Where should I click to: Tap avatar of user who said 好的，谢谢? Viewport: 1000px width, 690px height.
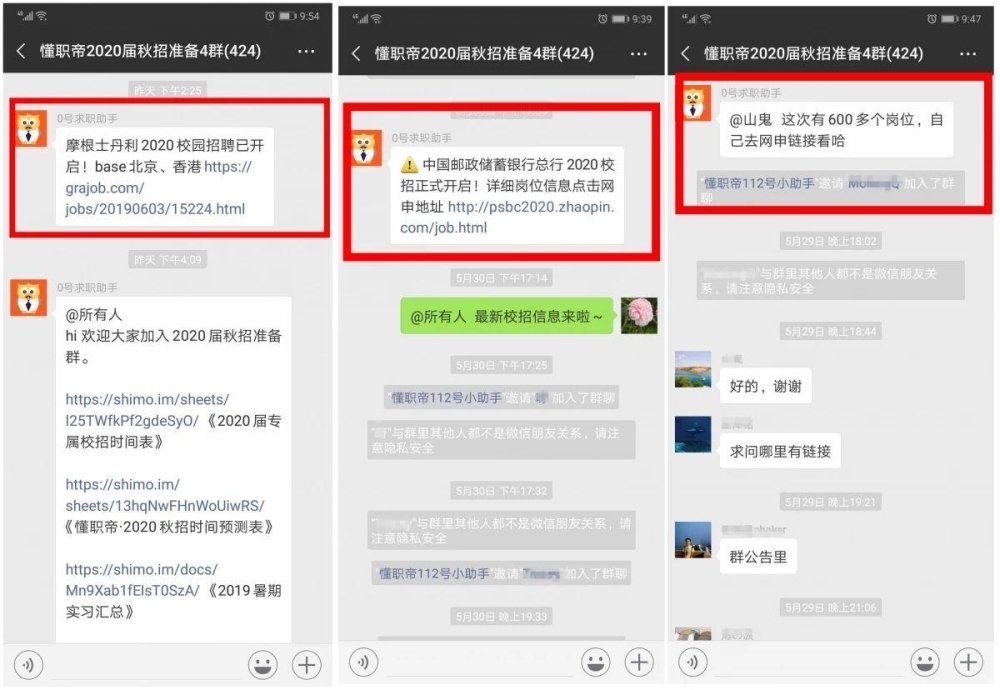(x=693, y=369)
